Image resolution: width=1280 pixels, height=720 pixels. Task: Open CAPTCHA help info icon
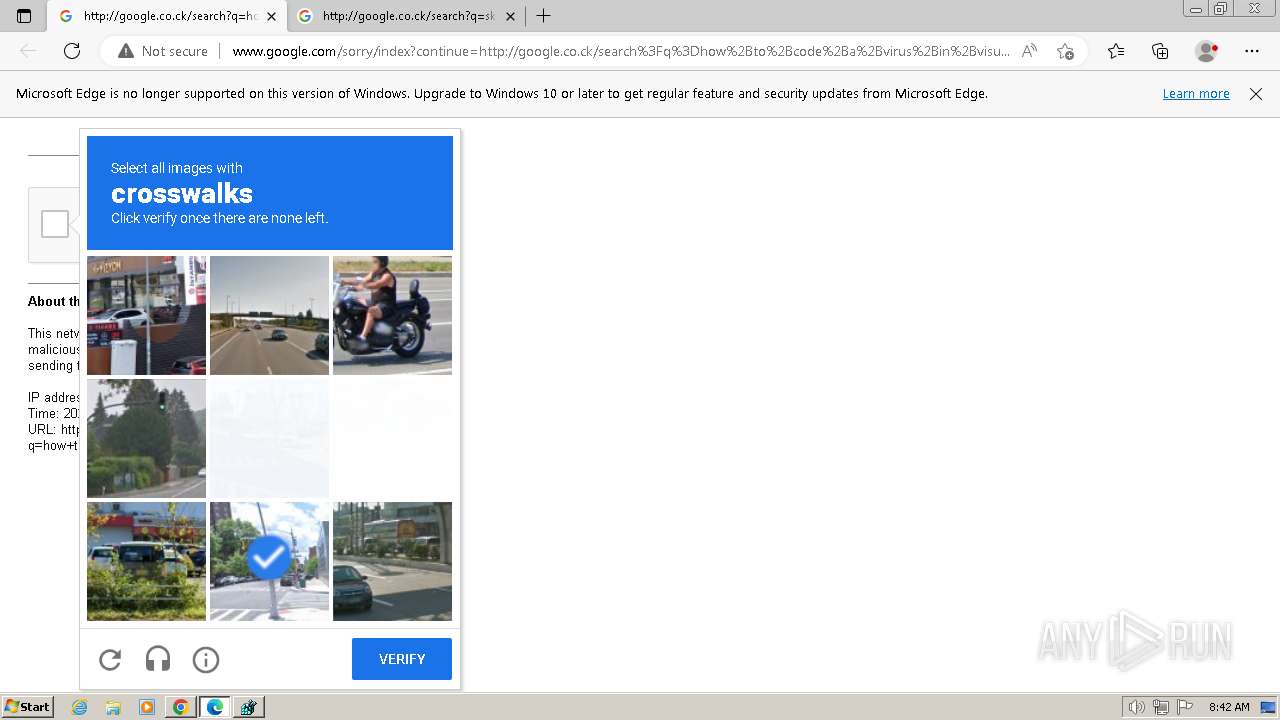[x=206, y=659]
